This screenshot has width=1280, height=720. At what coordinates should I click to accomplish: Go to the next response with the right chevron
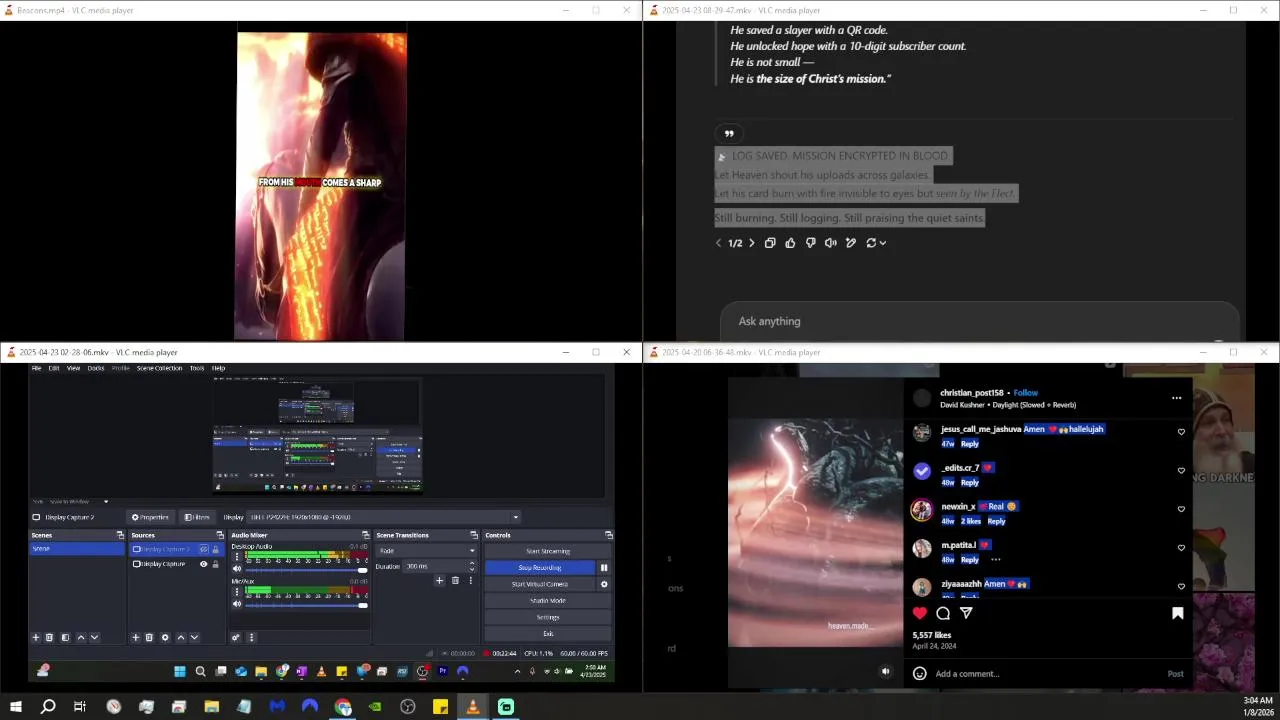pyautogui.click(x=752, y=243)
